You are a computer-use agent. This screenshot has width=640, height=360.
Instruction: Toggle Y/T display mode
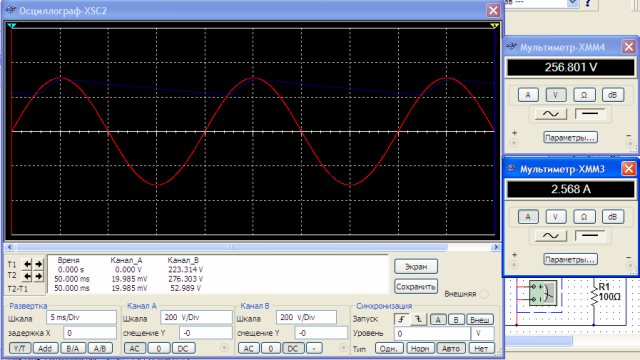19,349
